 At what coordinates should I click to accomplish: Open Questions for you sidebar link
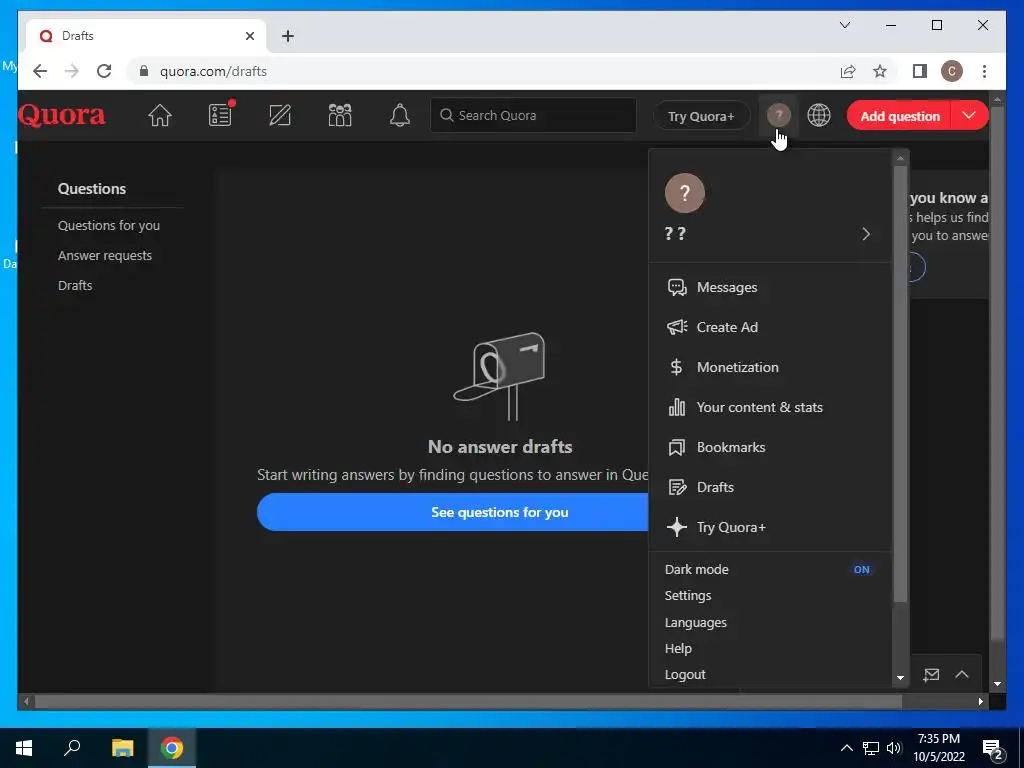click(x=108, y=225)
